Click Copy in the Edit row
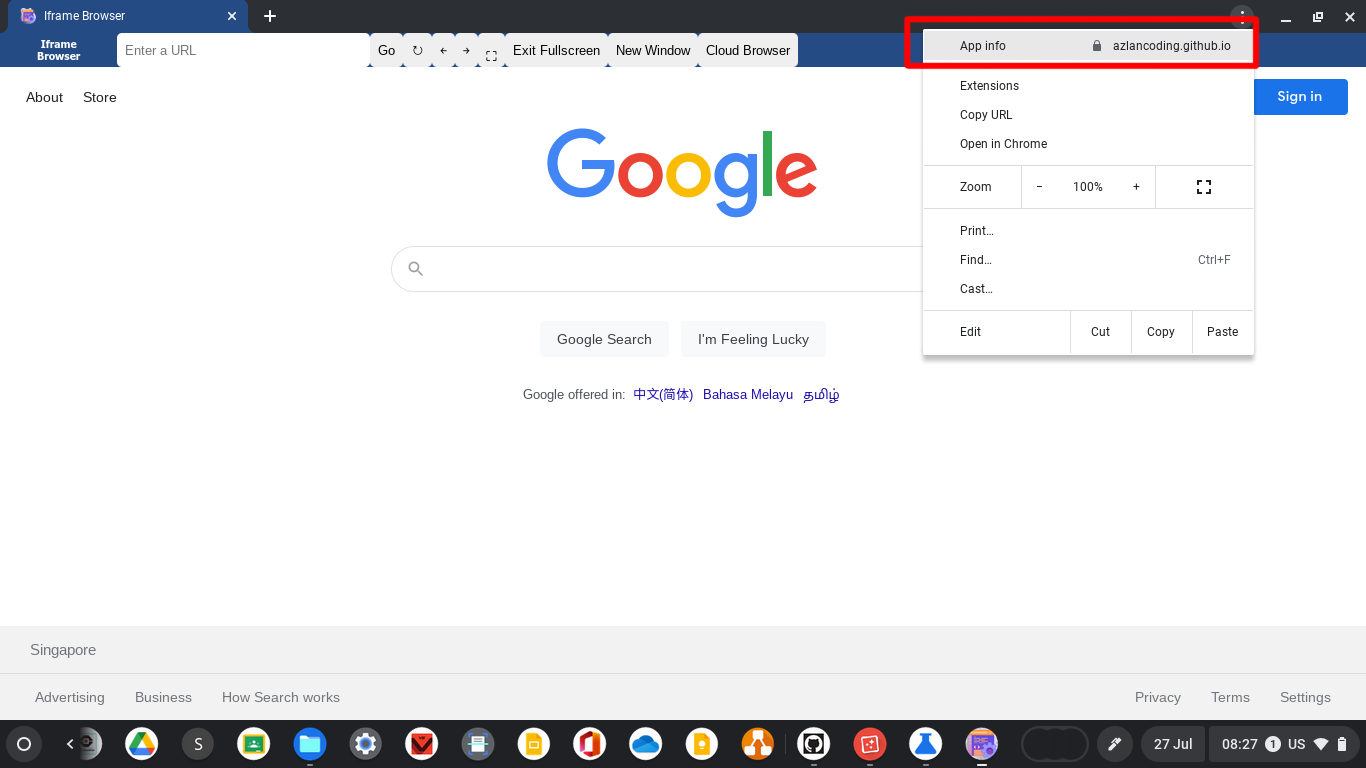Image resolution: width=1366 pixels, height=768 pixels. pos(1161,332)
